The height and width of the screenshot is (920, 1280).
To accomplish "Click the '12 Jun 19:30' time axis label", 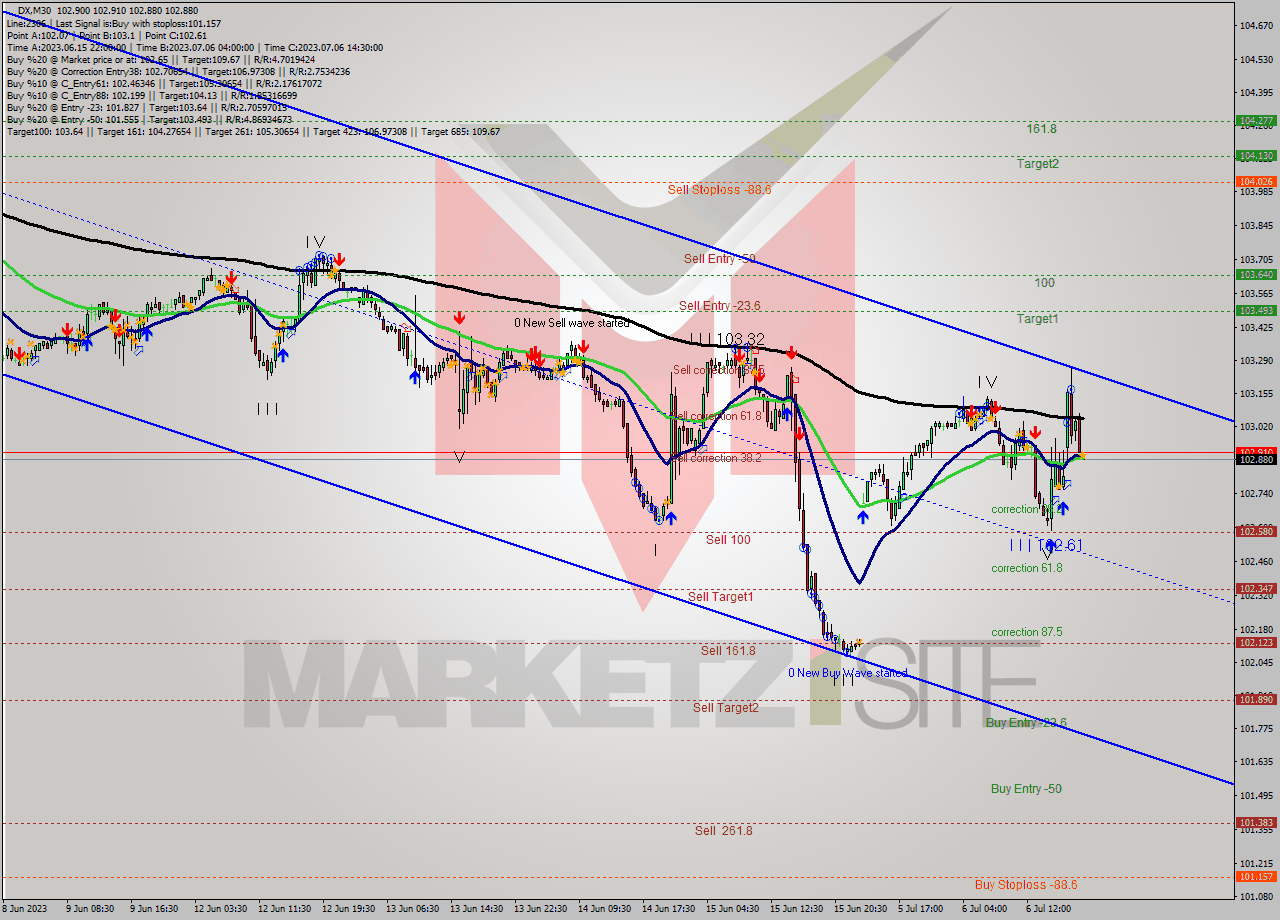I will 349,909.
